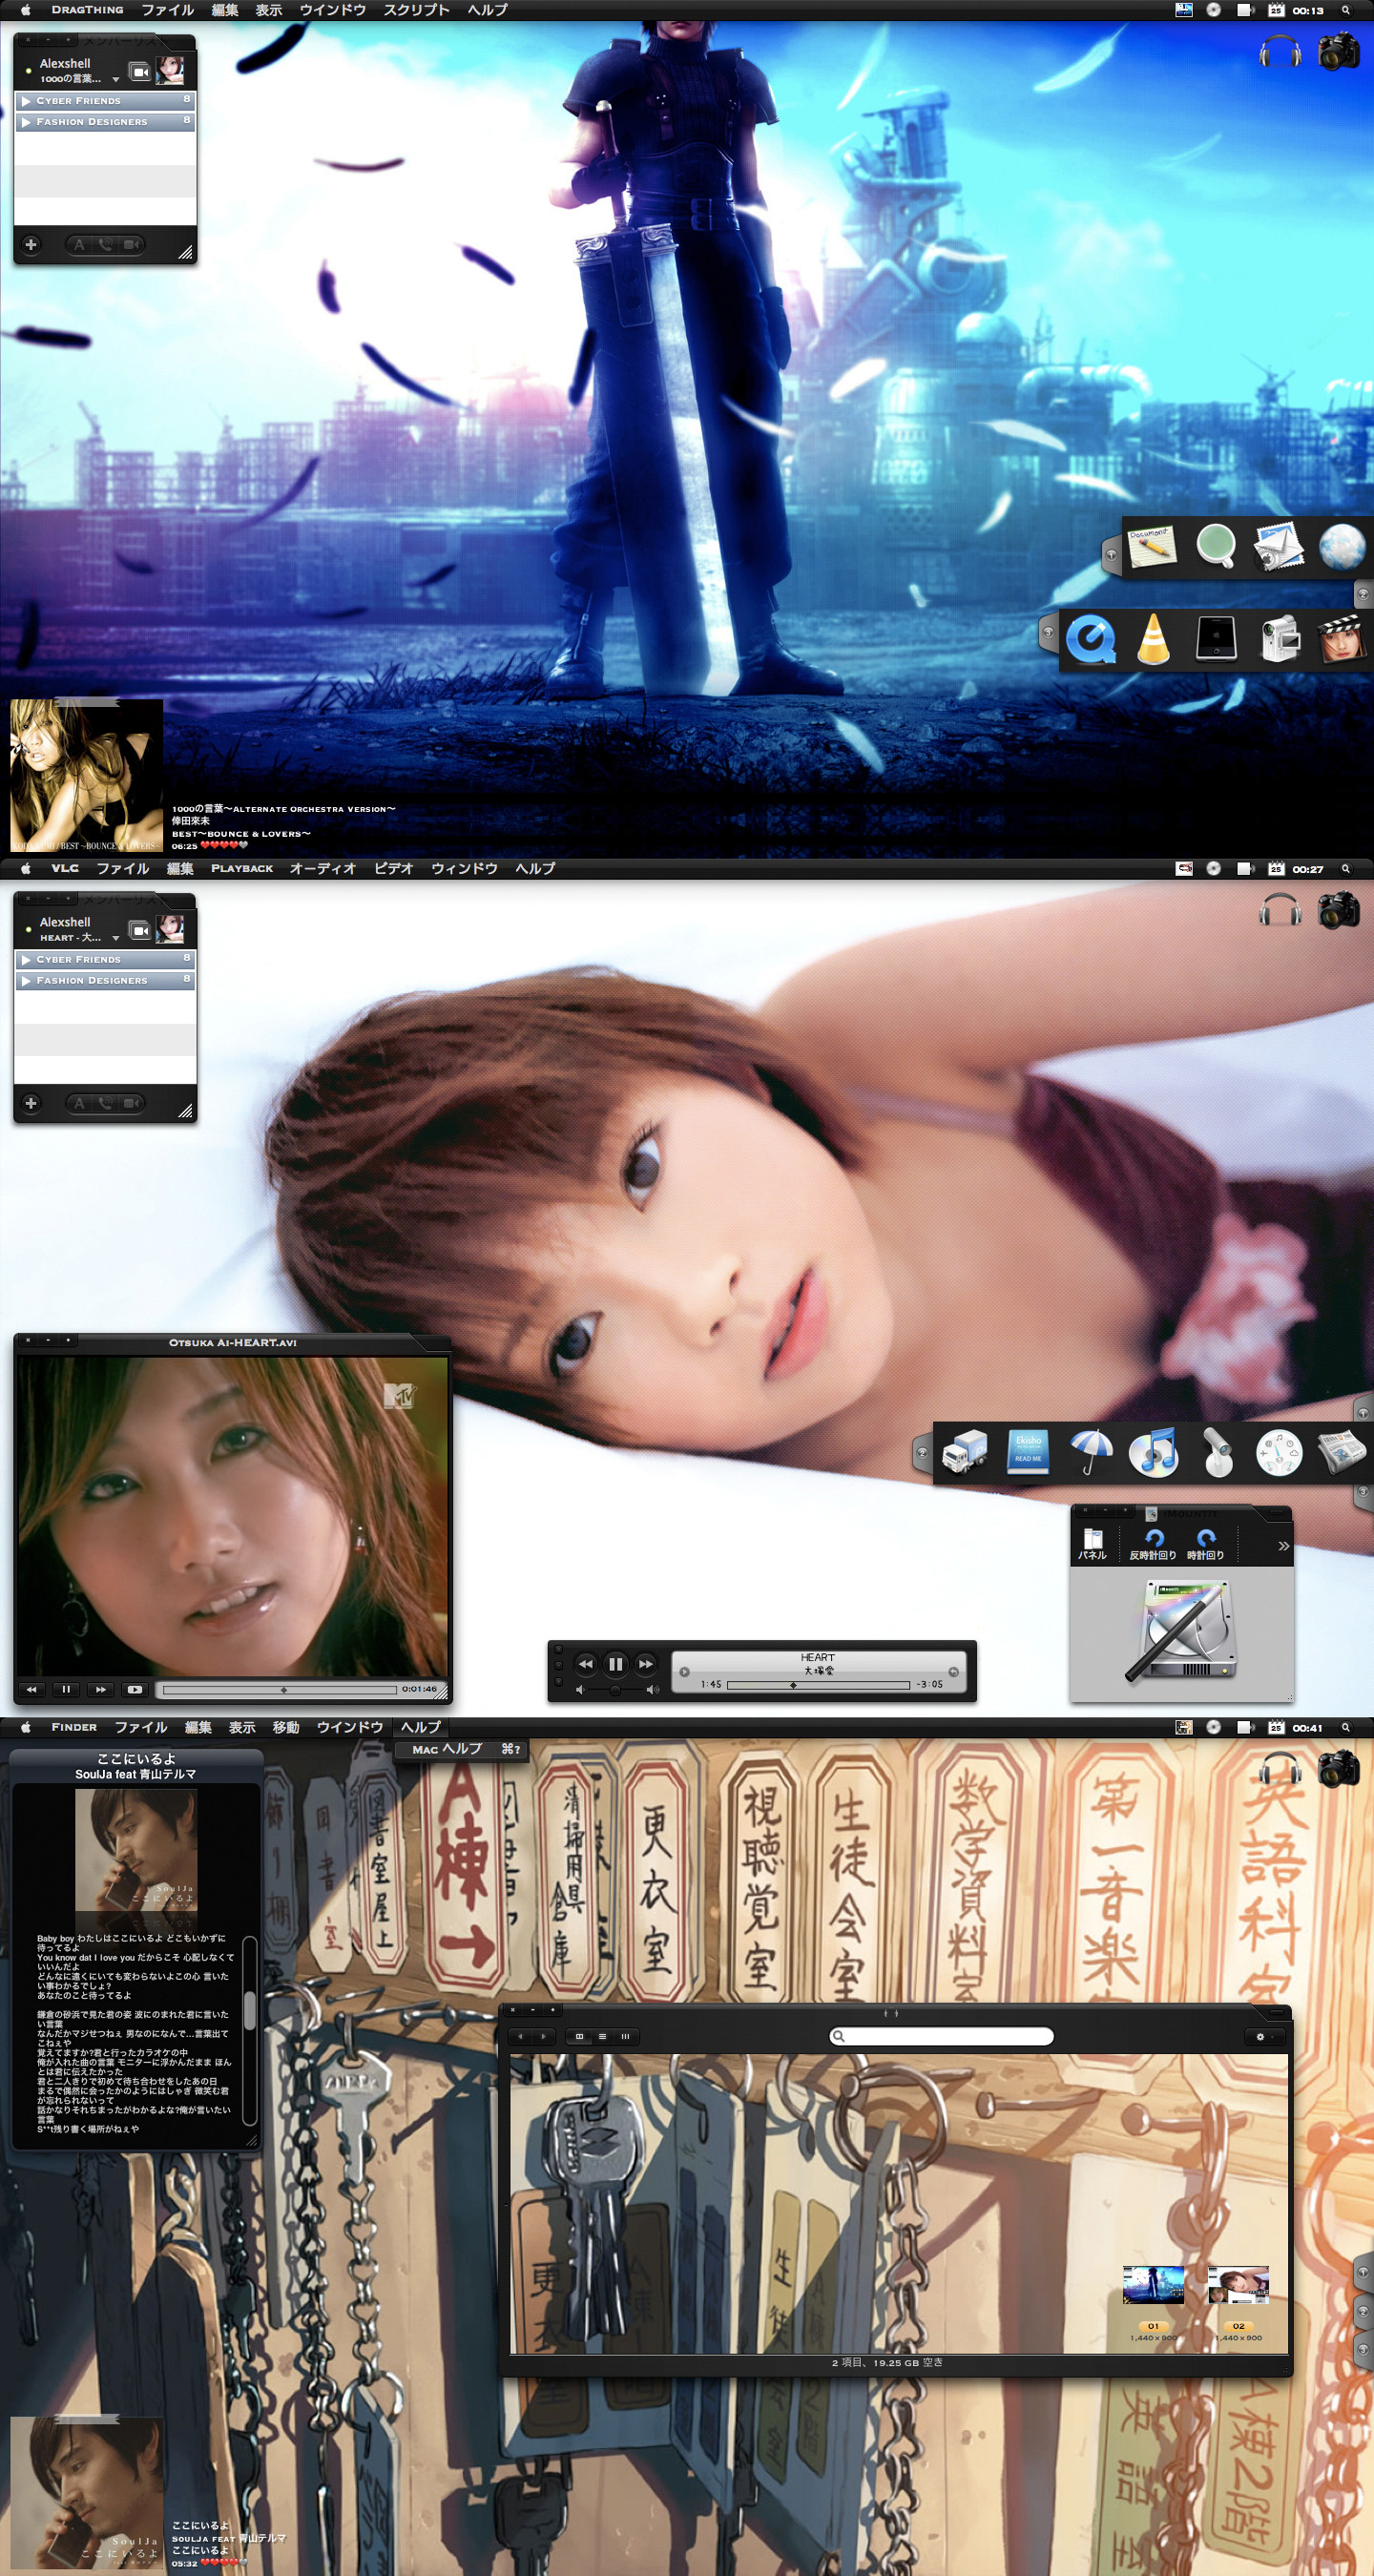This screenshot has height=2576, width=1374.
Task: Open the iMountIt toolbar overflow chevron
Action: (1283, 1546)
